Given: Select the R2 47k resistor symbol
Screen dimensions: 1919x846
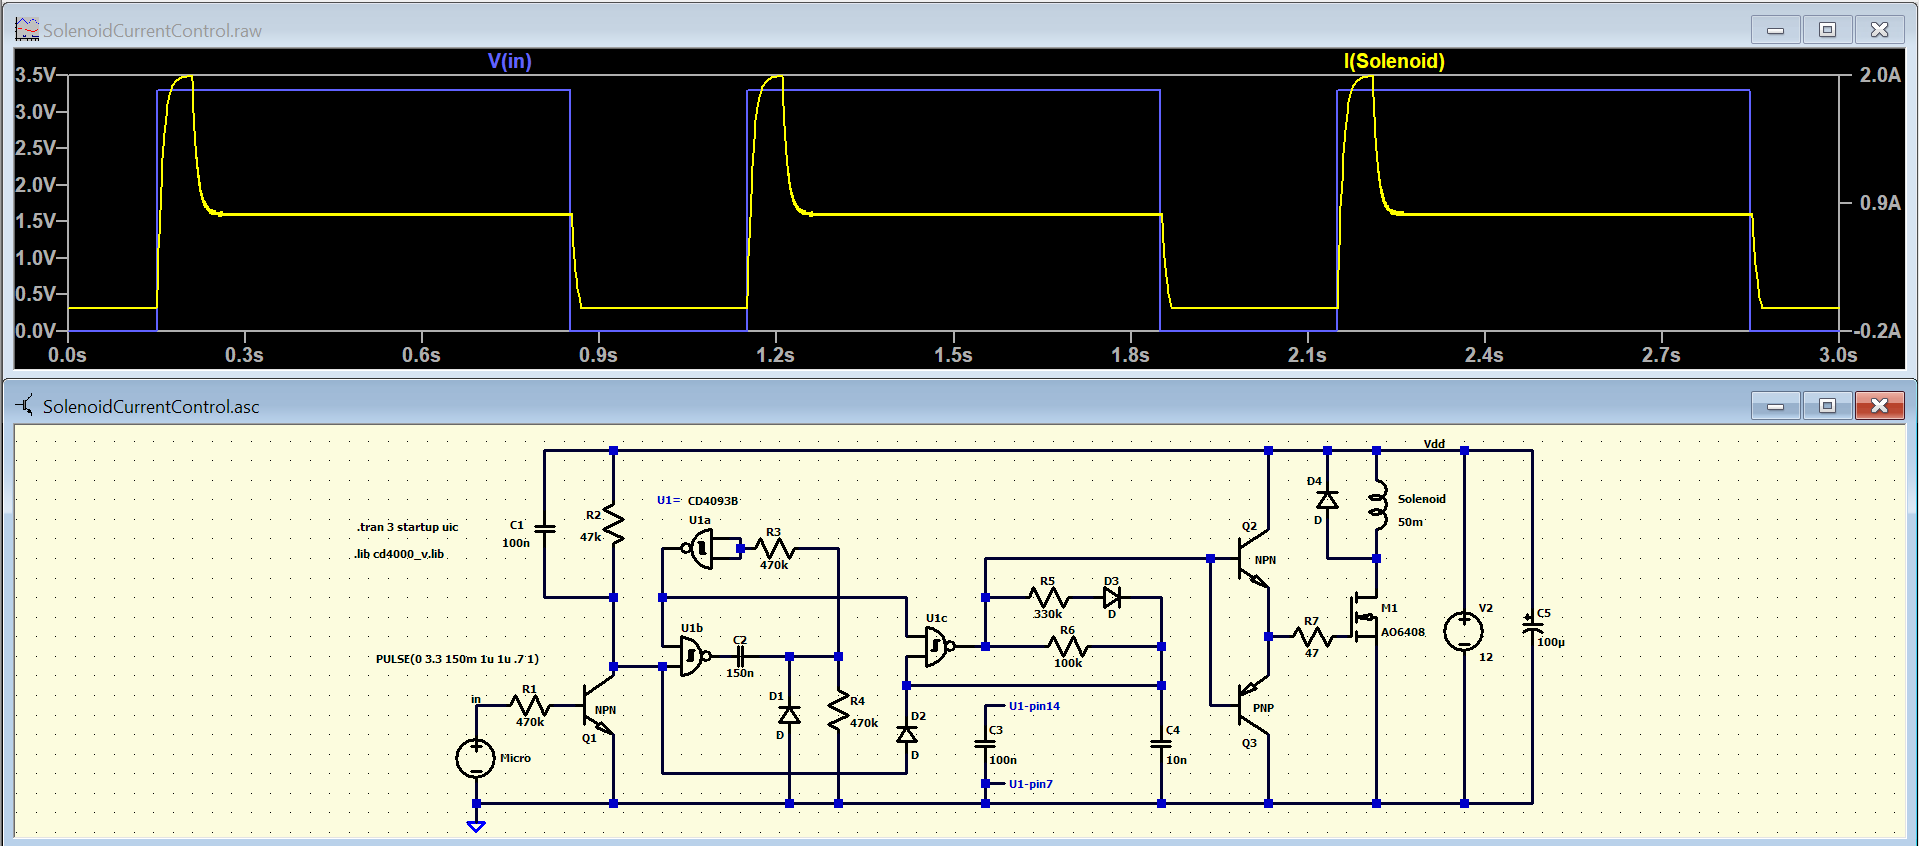Looking at the screenshot, I should pyautogui.click(x=613, y=525).
